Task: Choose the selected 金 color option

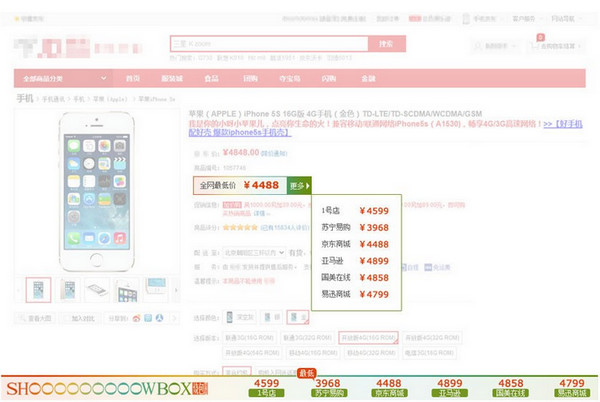Action: pyautogui.click(x=298, y=317)
